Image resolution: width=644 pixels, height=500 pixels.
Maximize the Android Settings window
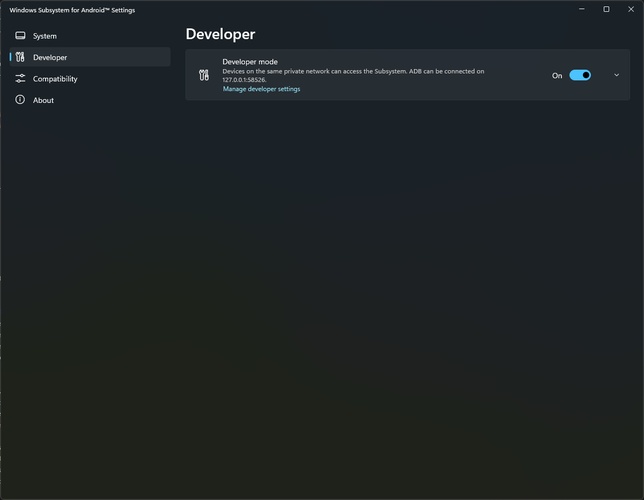click(606, 9)
